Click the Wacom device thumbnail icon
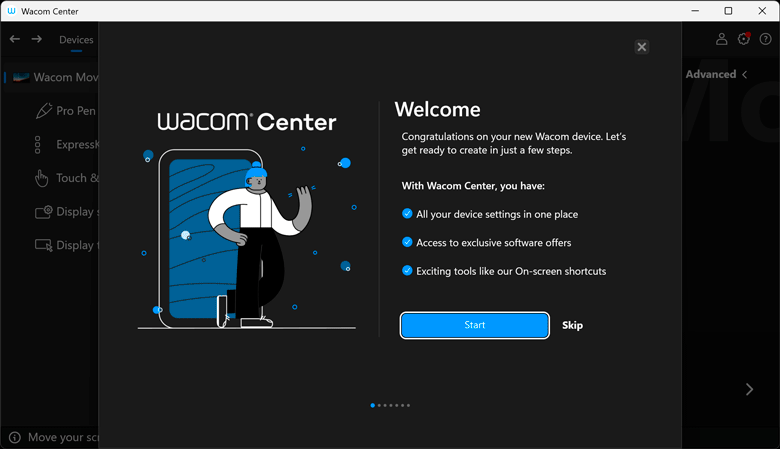Image resolution: width=780 pixels, height=449 pixels. click(21, 77)
